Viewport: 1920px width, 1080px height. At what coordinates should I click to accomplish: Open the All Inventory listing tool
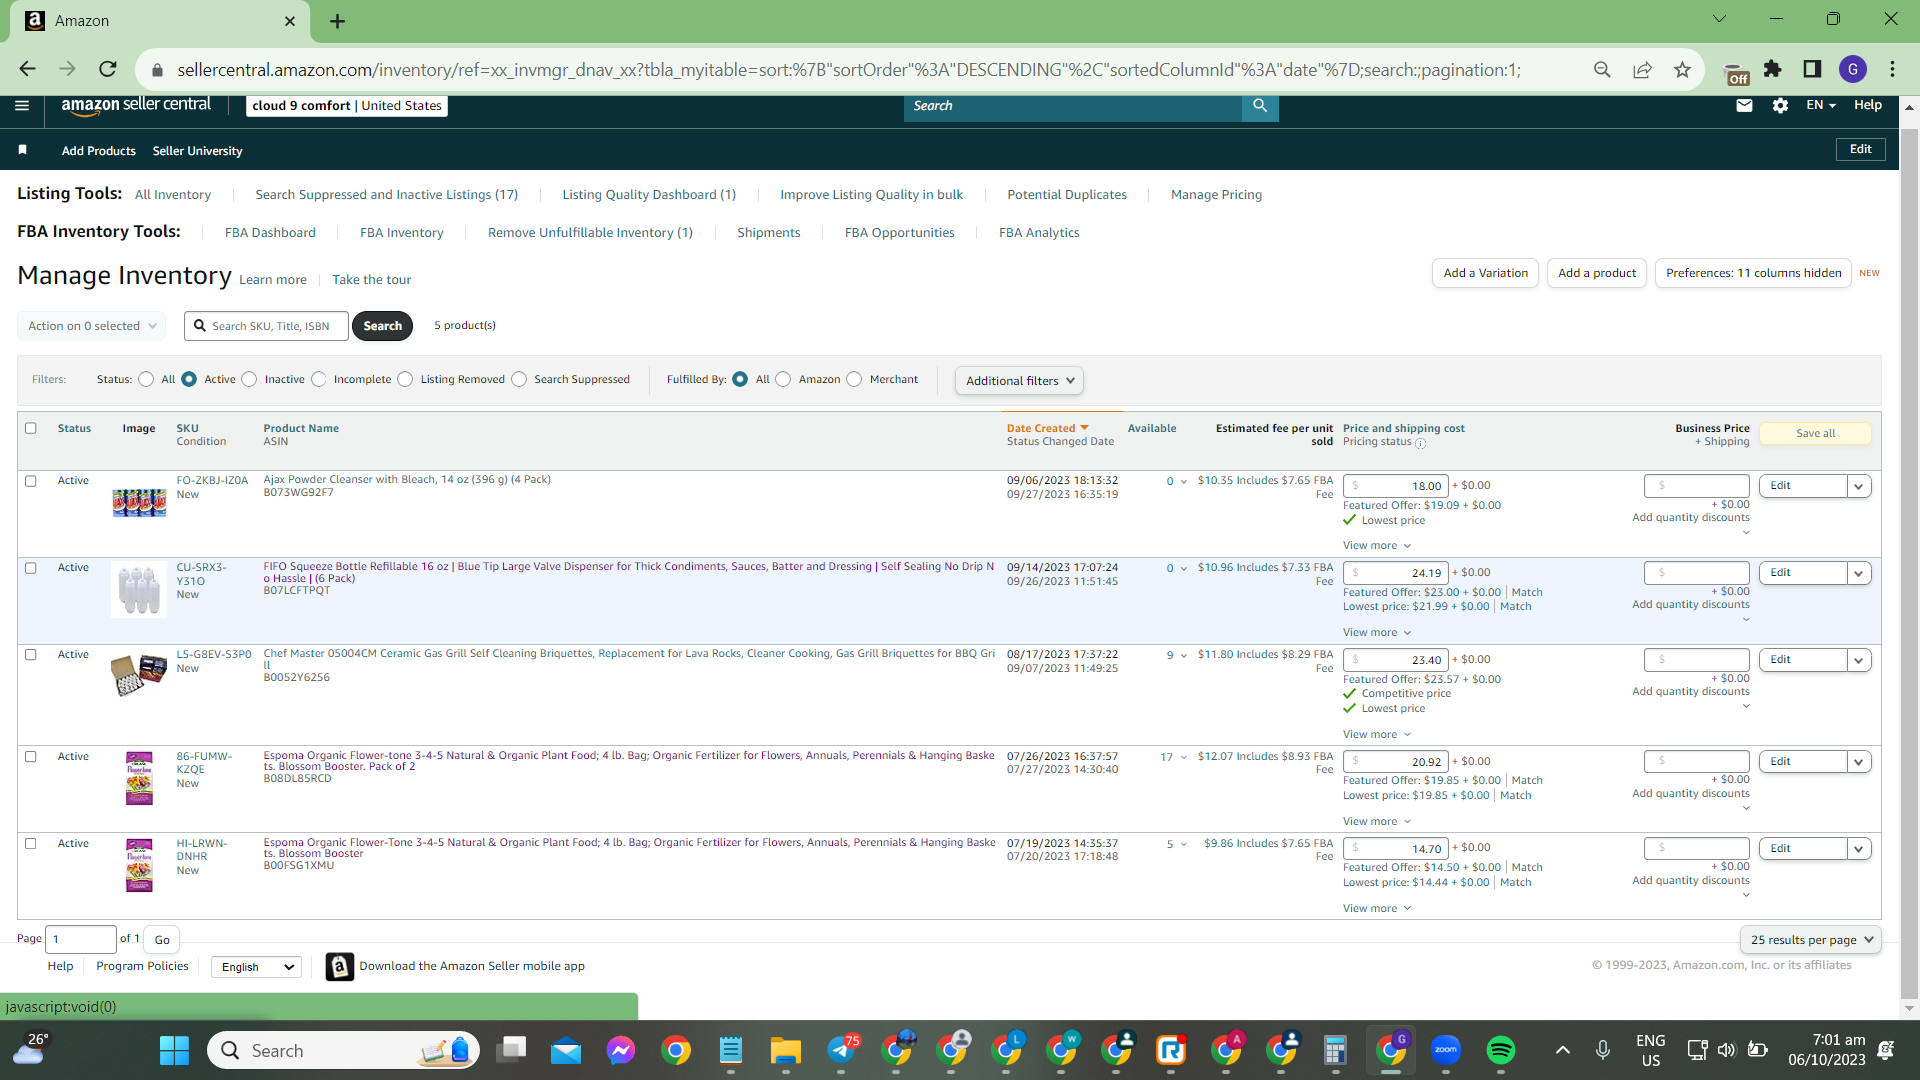[x=173, y=195]
